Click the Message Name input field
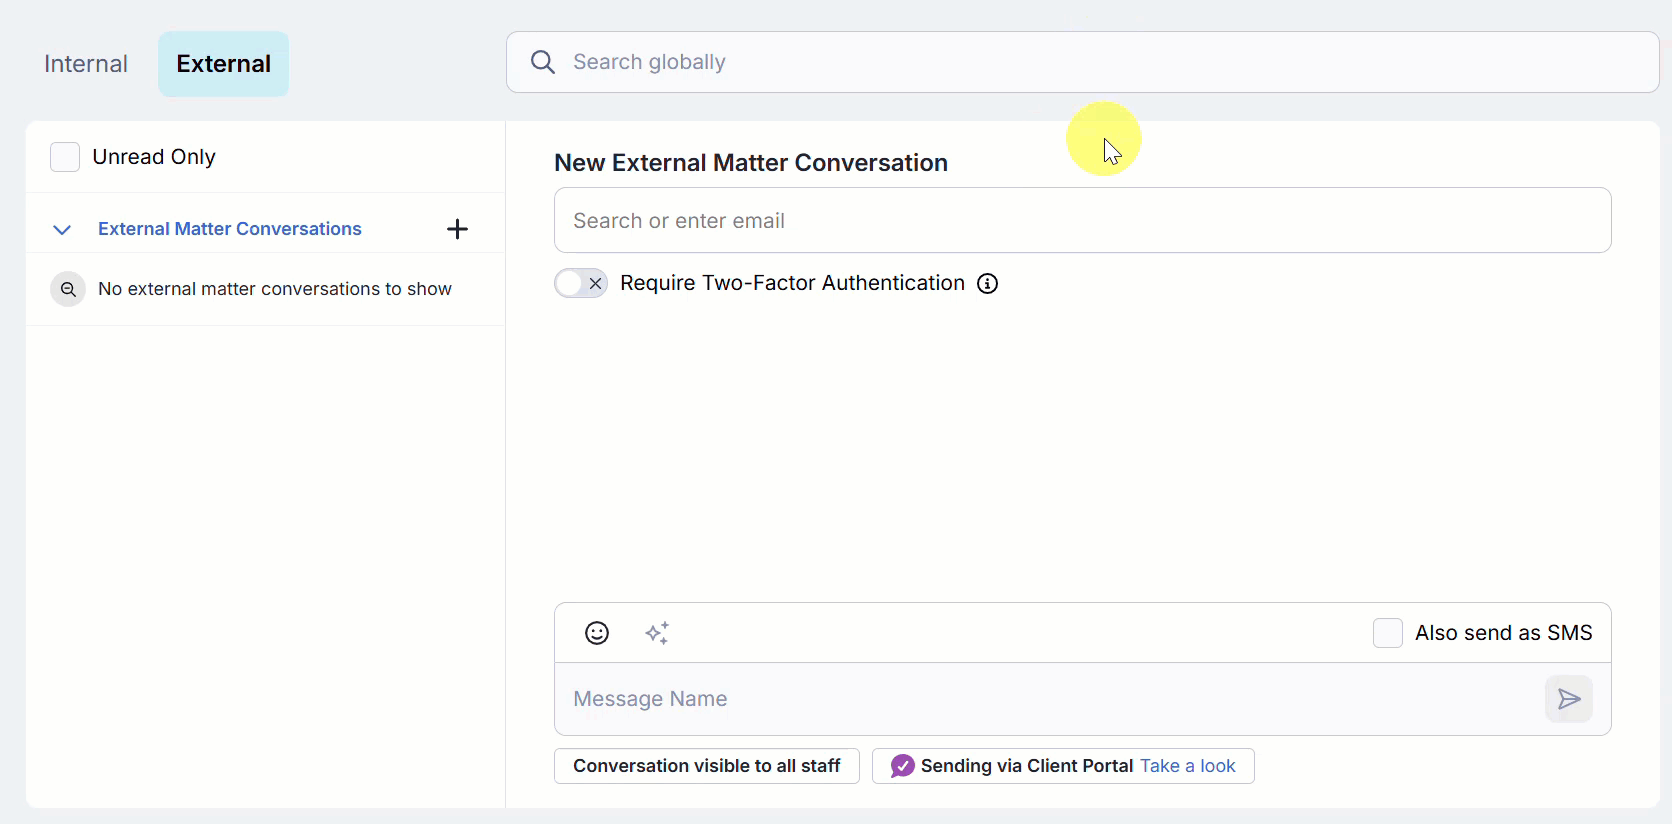Screen dimensions: 1672x824 (x=1050, y=699)
